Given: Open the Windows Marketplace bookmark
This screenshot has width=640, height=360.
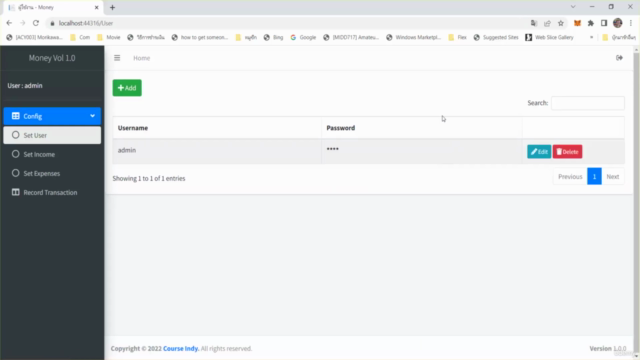Looking at the screenshot, I should [x=413, y=37].
